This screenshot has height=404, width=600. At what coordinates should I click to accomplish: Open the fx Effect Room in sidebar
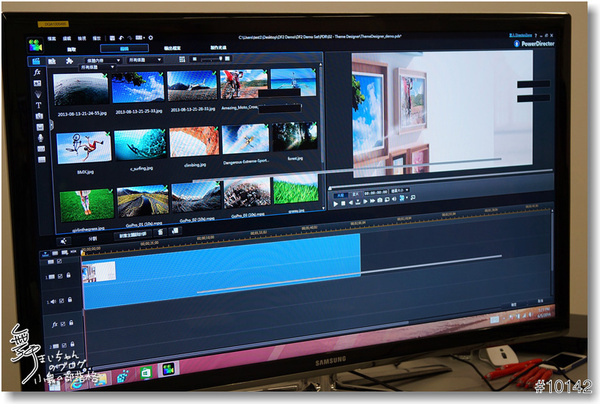[x=37, y=72]
